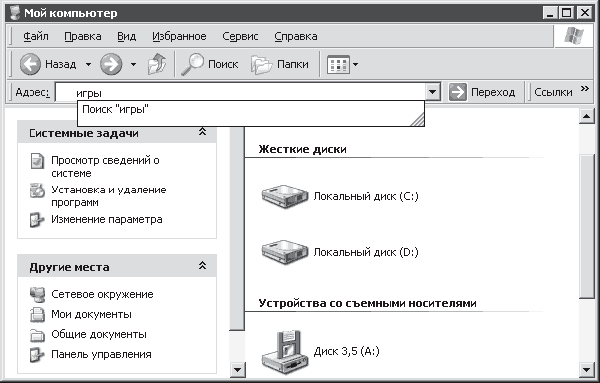
Task: Click Установка и удаление программ link
Action: 109,196
